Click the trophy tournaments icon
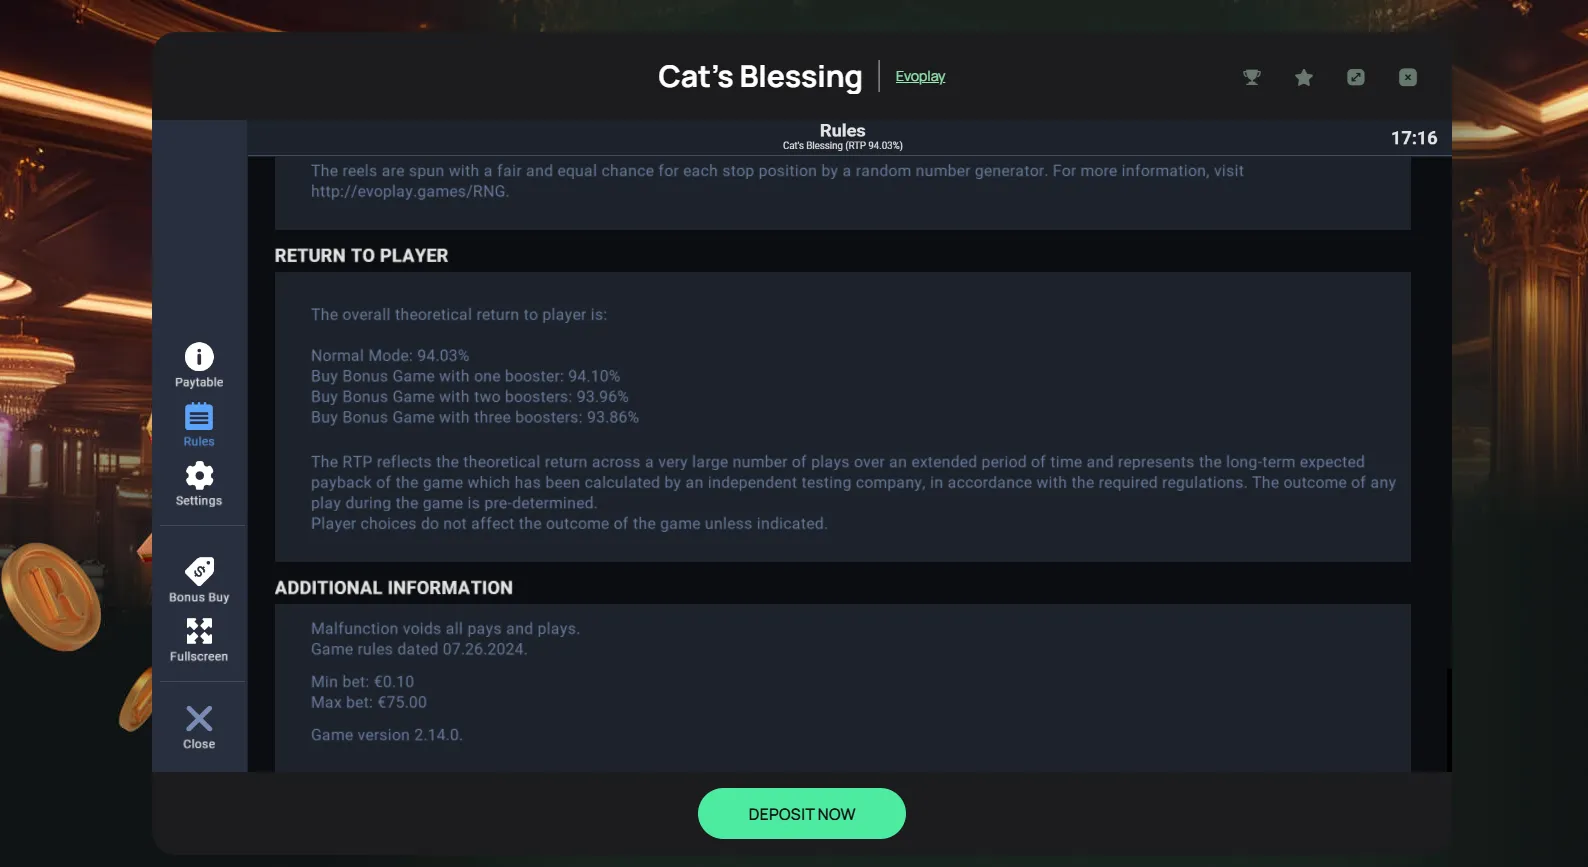Screen dimensions: 1588x867 click(1252, 77)
